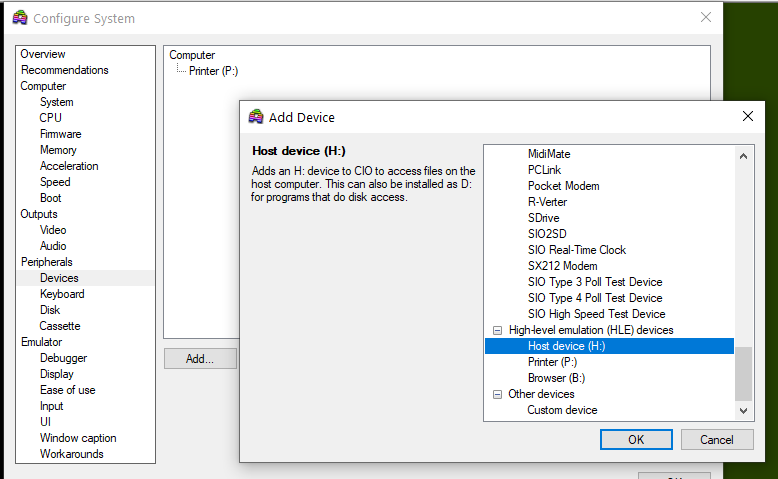
Task: Pick the MidiMate device entry
Action: pyautogui.click(x=549, y=154)
